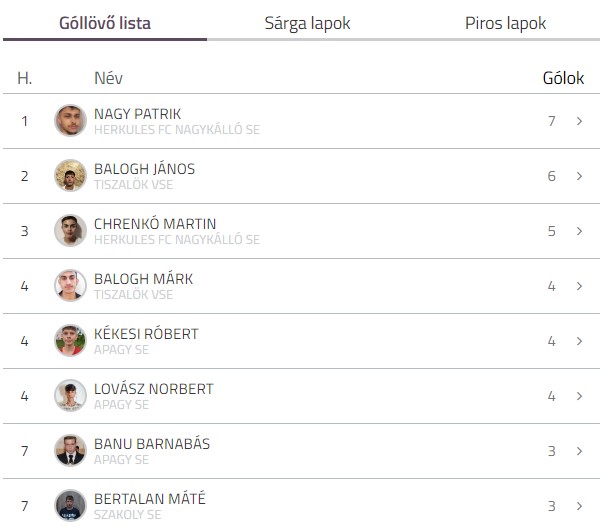Click the Név column header
The width and height of the screenshot is (600, 530).
[x=108, y=78]
